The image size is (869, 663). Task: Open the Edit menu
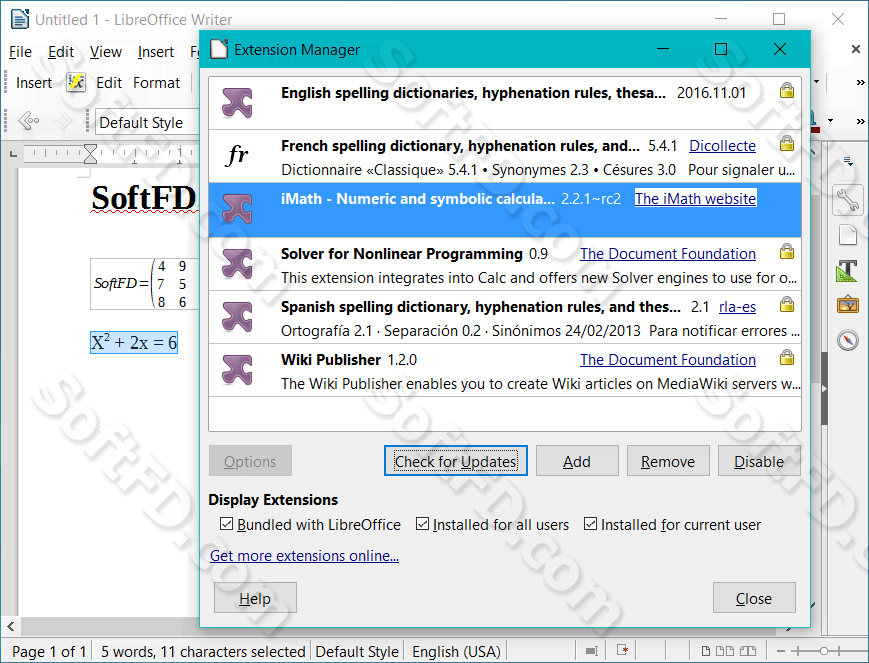(60, 52)
